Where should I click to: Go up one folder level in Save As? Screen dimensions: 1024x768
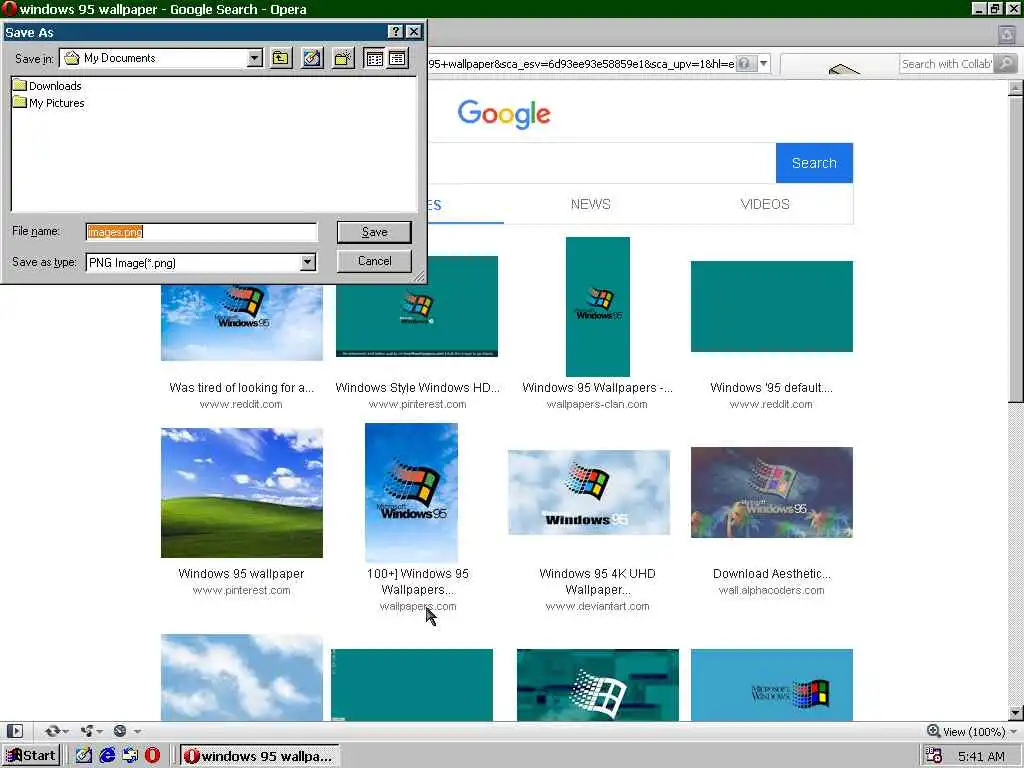click(x=281, y=58)
